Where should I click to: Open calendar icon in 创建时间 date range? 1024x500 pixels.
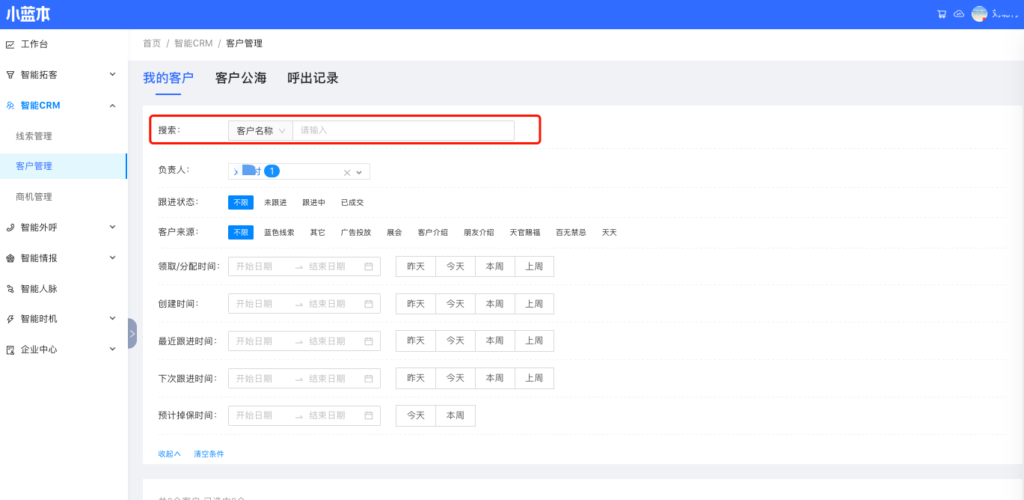tap(368, 304)
